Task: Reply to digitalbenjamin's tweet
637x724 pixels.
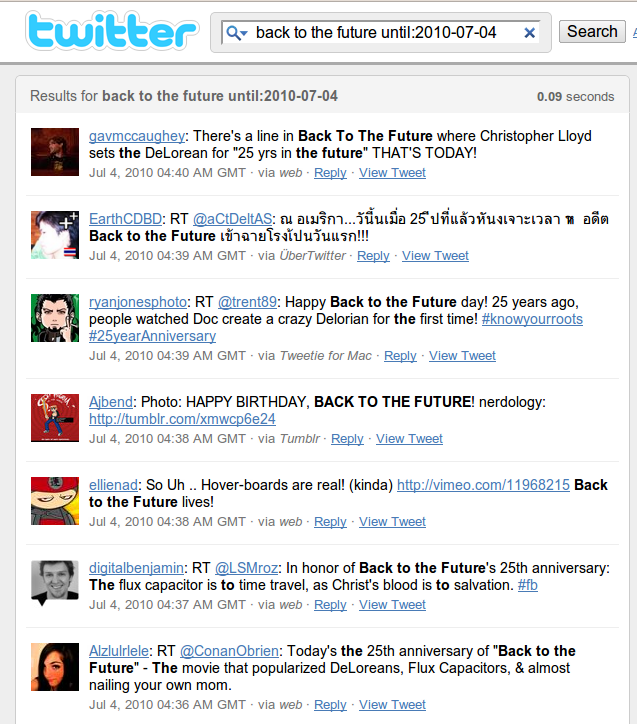Action: point(330,605)
